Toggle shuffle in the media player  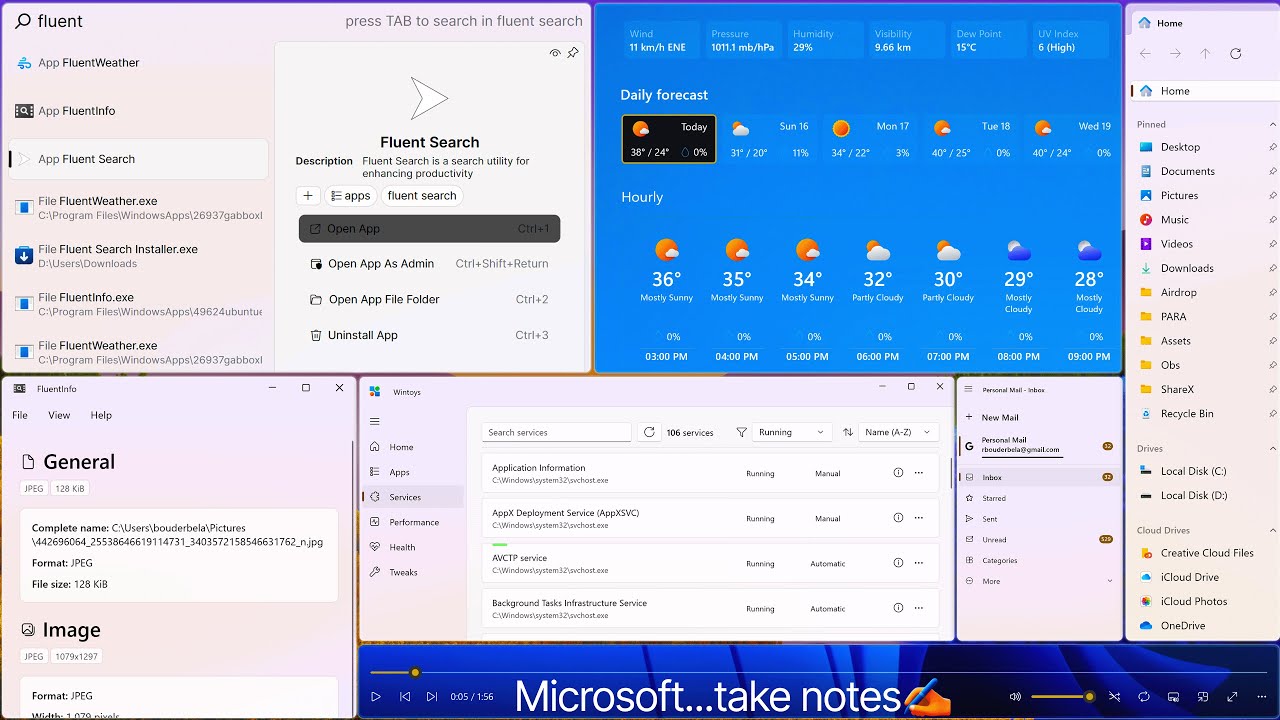1114,696
